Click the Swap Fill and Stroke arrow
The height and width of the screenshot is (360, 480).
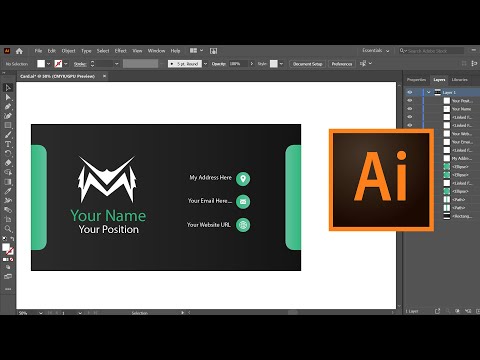(12, 239)
